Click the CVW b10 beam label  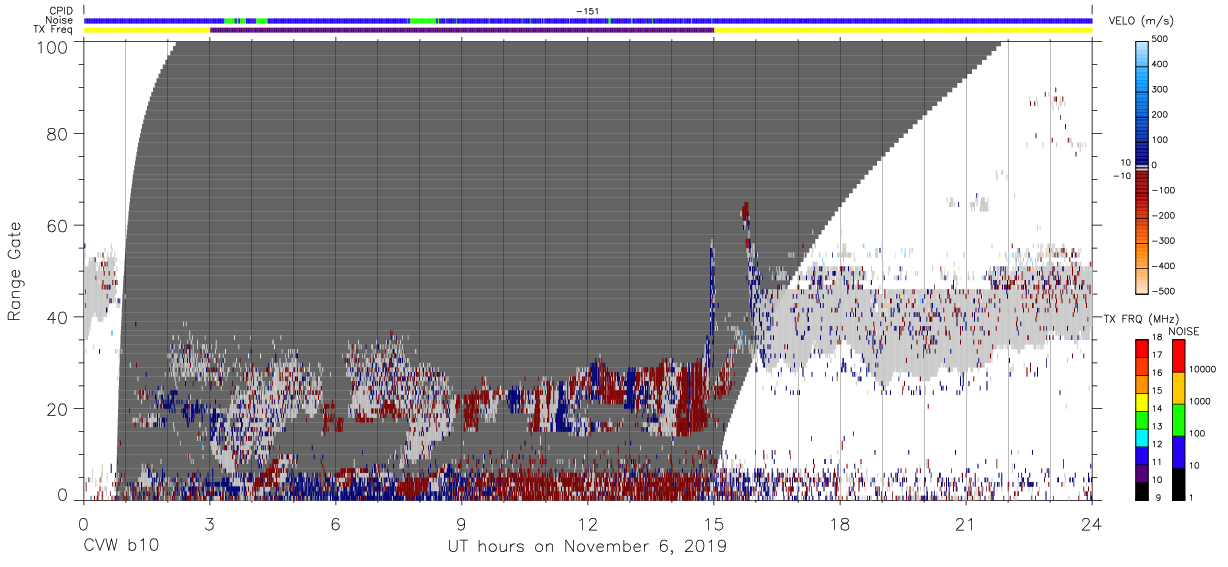(x=121, y=547)
